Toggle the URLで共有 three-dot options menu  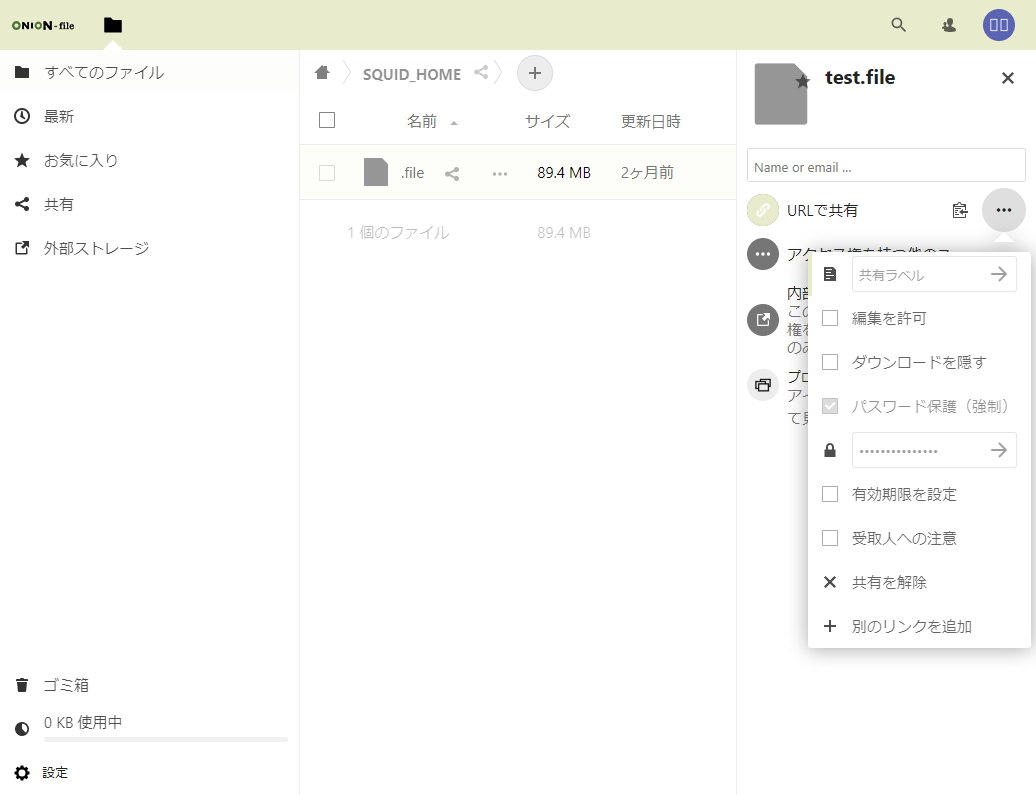1004,210
